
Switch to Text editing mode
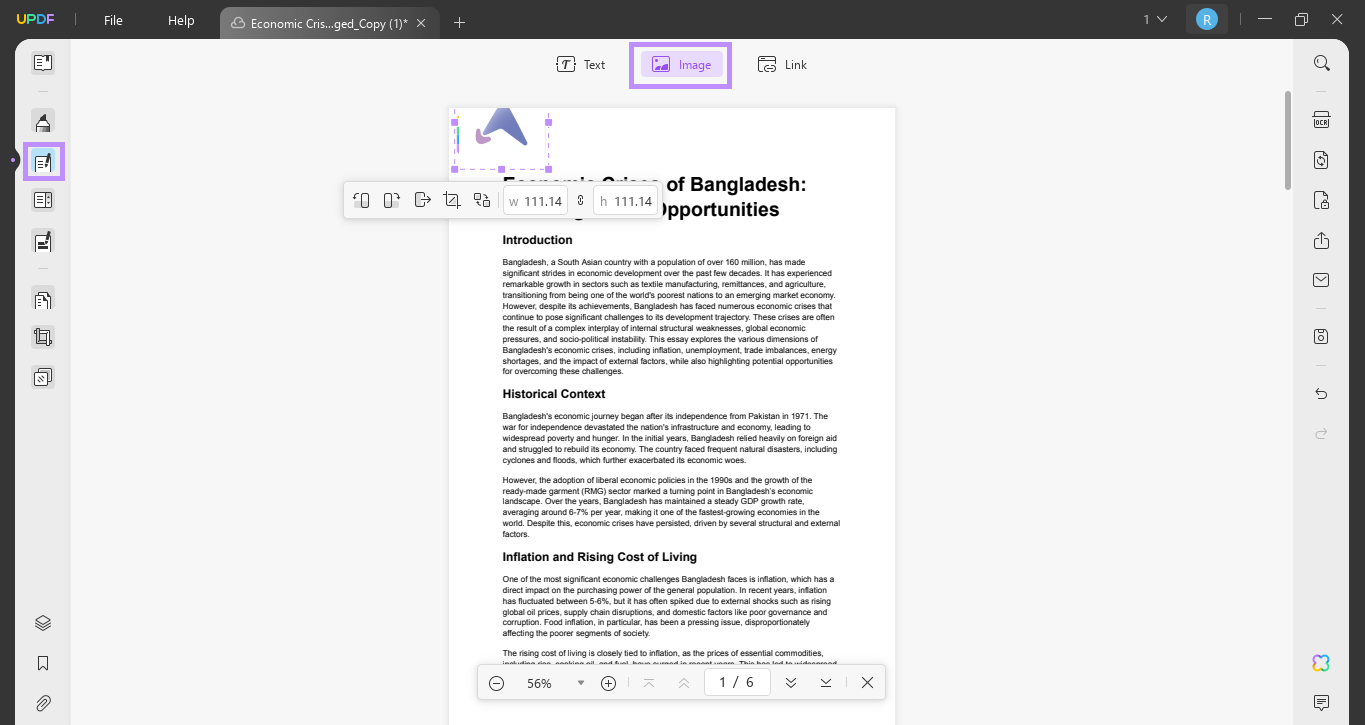tap(581, 64)
